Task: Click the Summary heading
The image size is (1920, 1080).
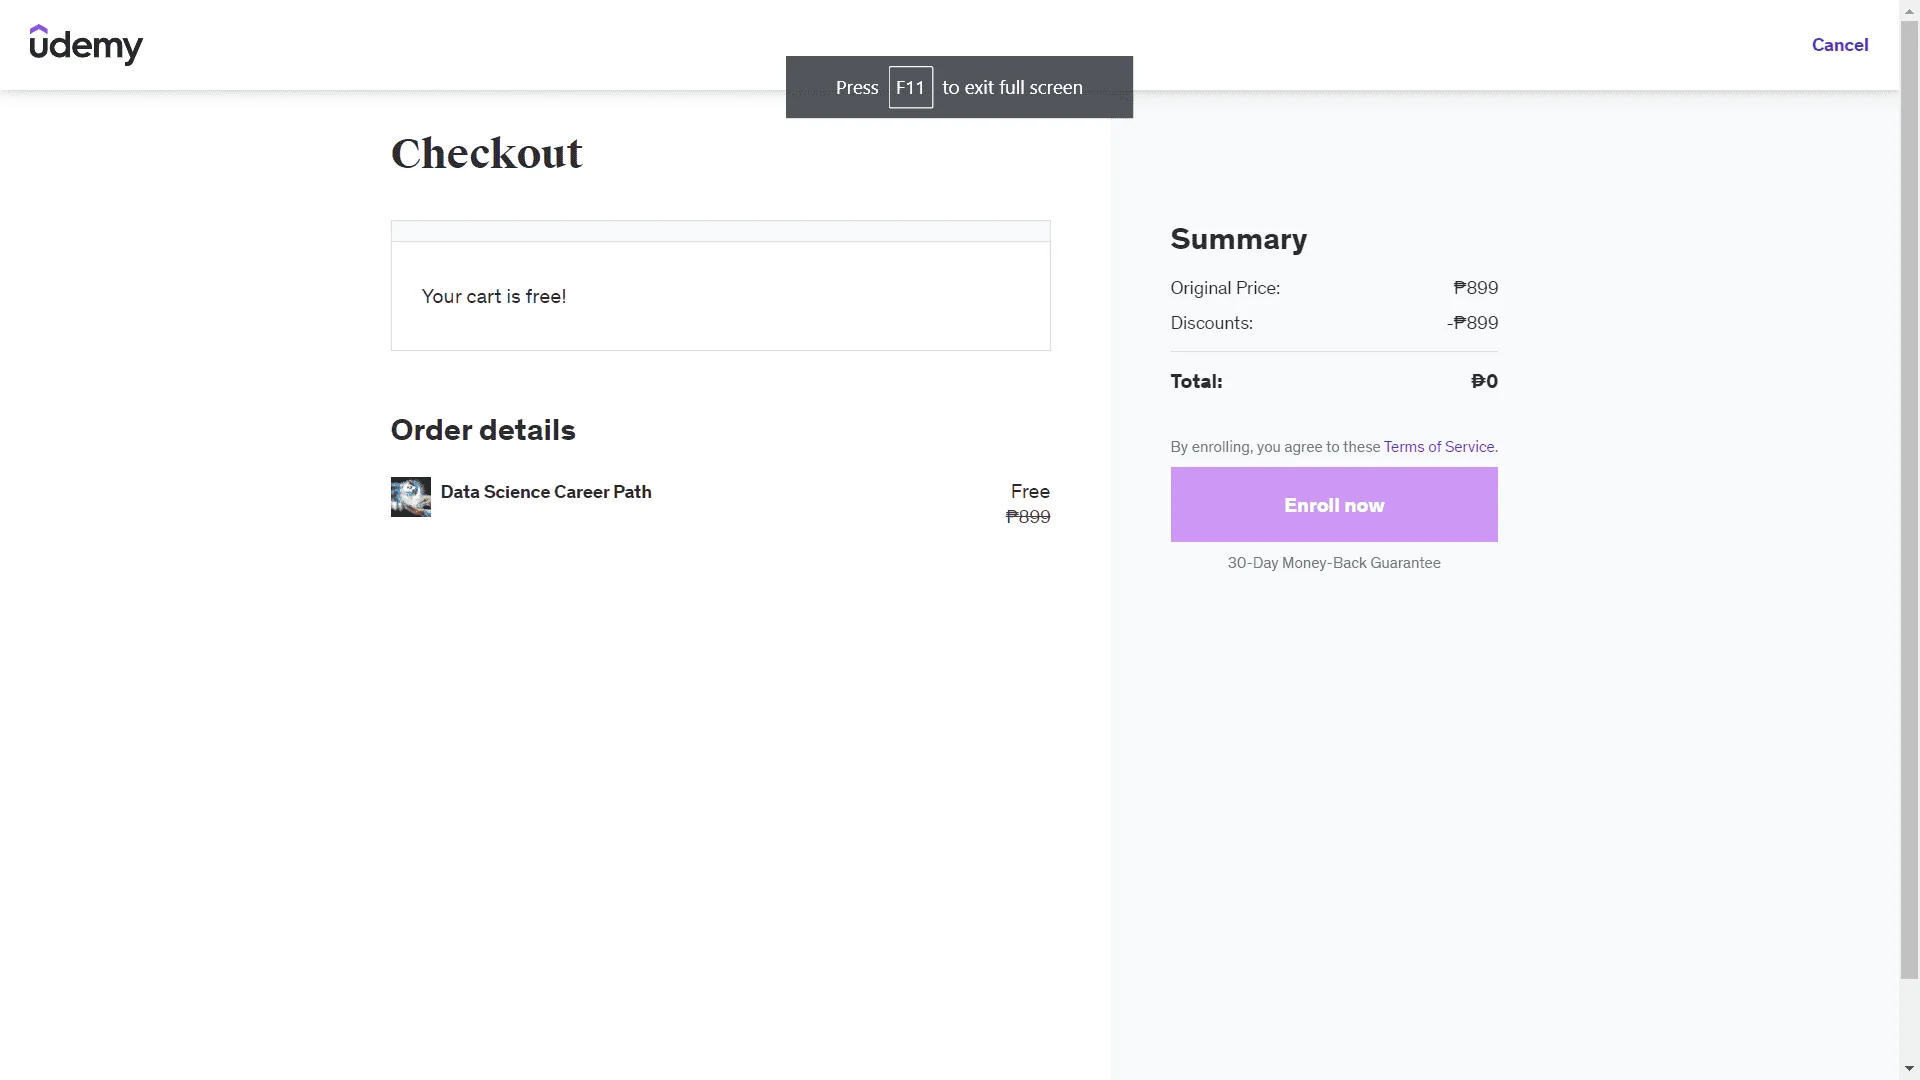Action: tap(1239, 239)
